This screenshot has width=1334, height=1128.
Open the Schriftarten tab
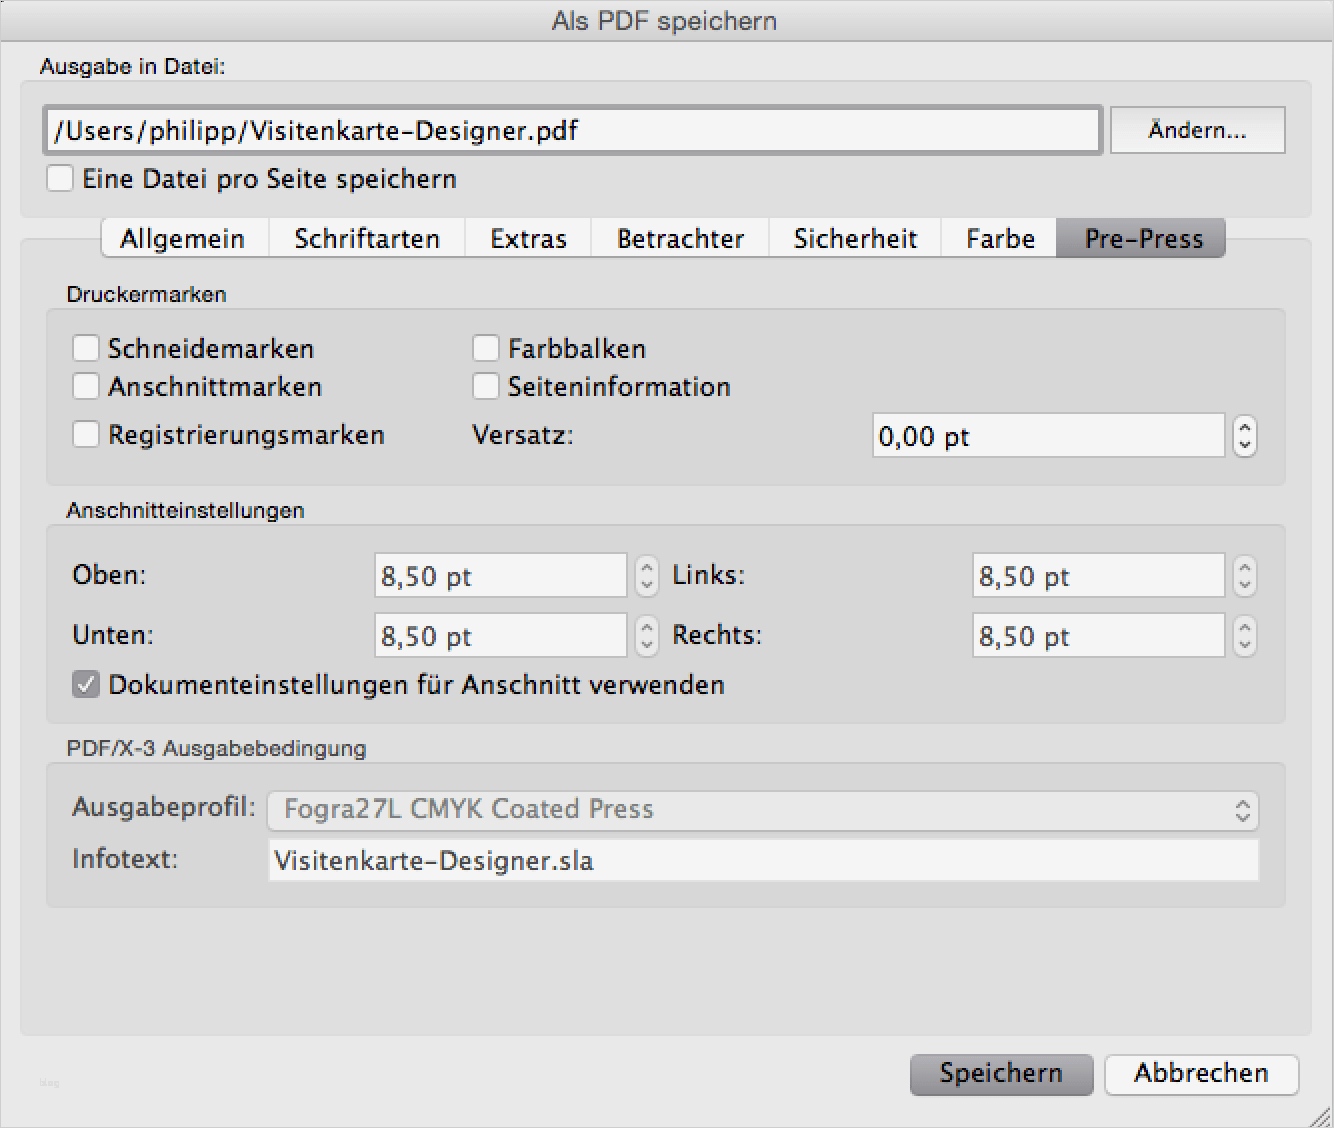[366, 238]
